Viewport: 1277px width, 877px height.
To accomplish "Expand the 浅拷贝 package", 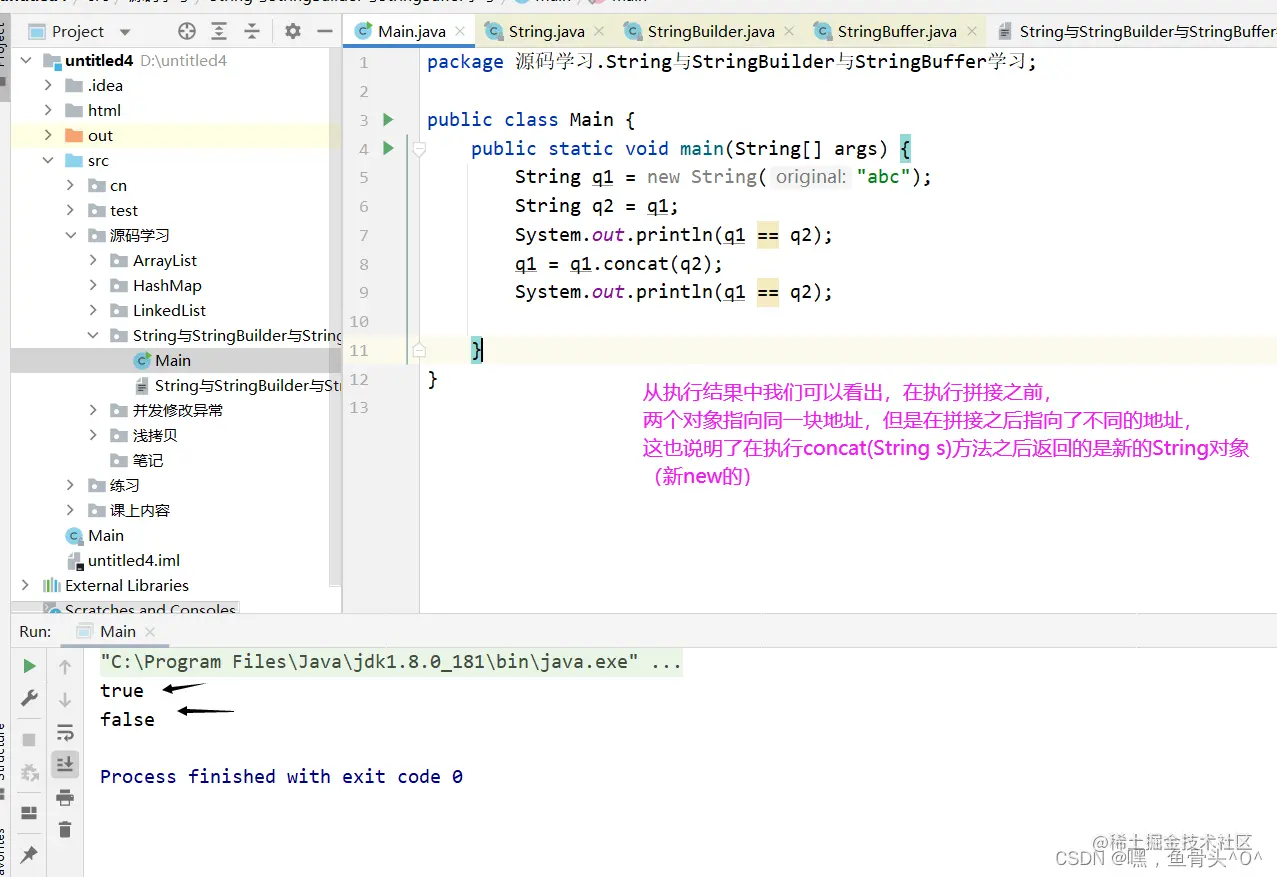I will (x=93, y=436).
